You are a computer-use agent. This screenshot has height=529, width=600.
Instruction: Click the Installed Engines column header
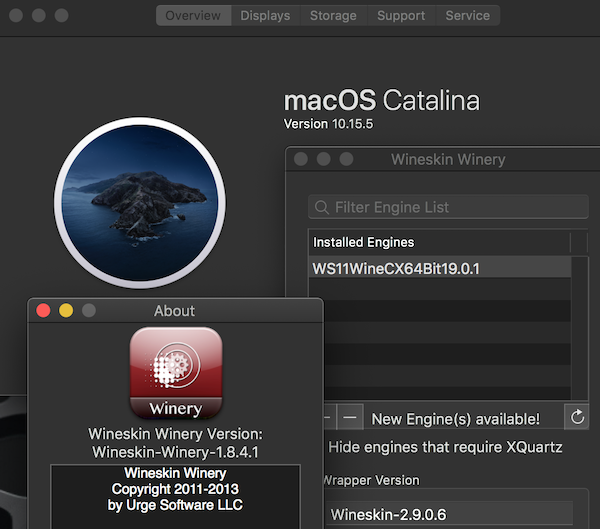(x=439, y=242)
